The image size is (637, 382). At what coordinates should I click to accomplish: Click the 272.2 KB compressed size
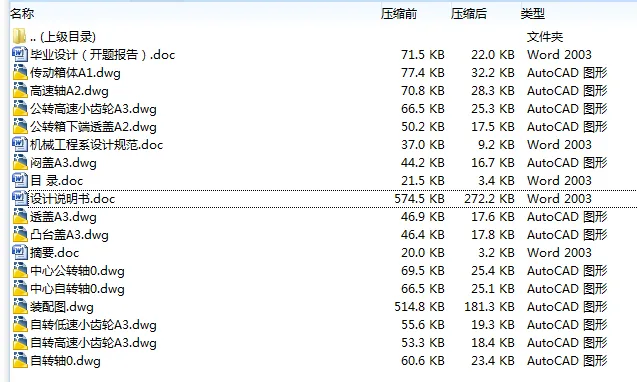[489, 199]
